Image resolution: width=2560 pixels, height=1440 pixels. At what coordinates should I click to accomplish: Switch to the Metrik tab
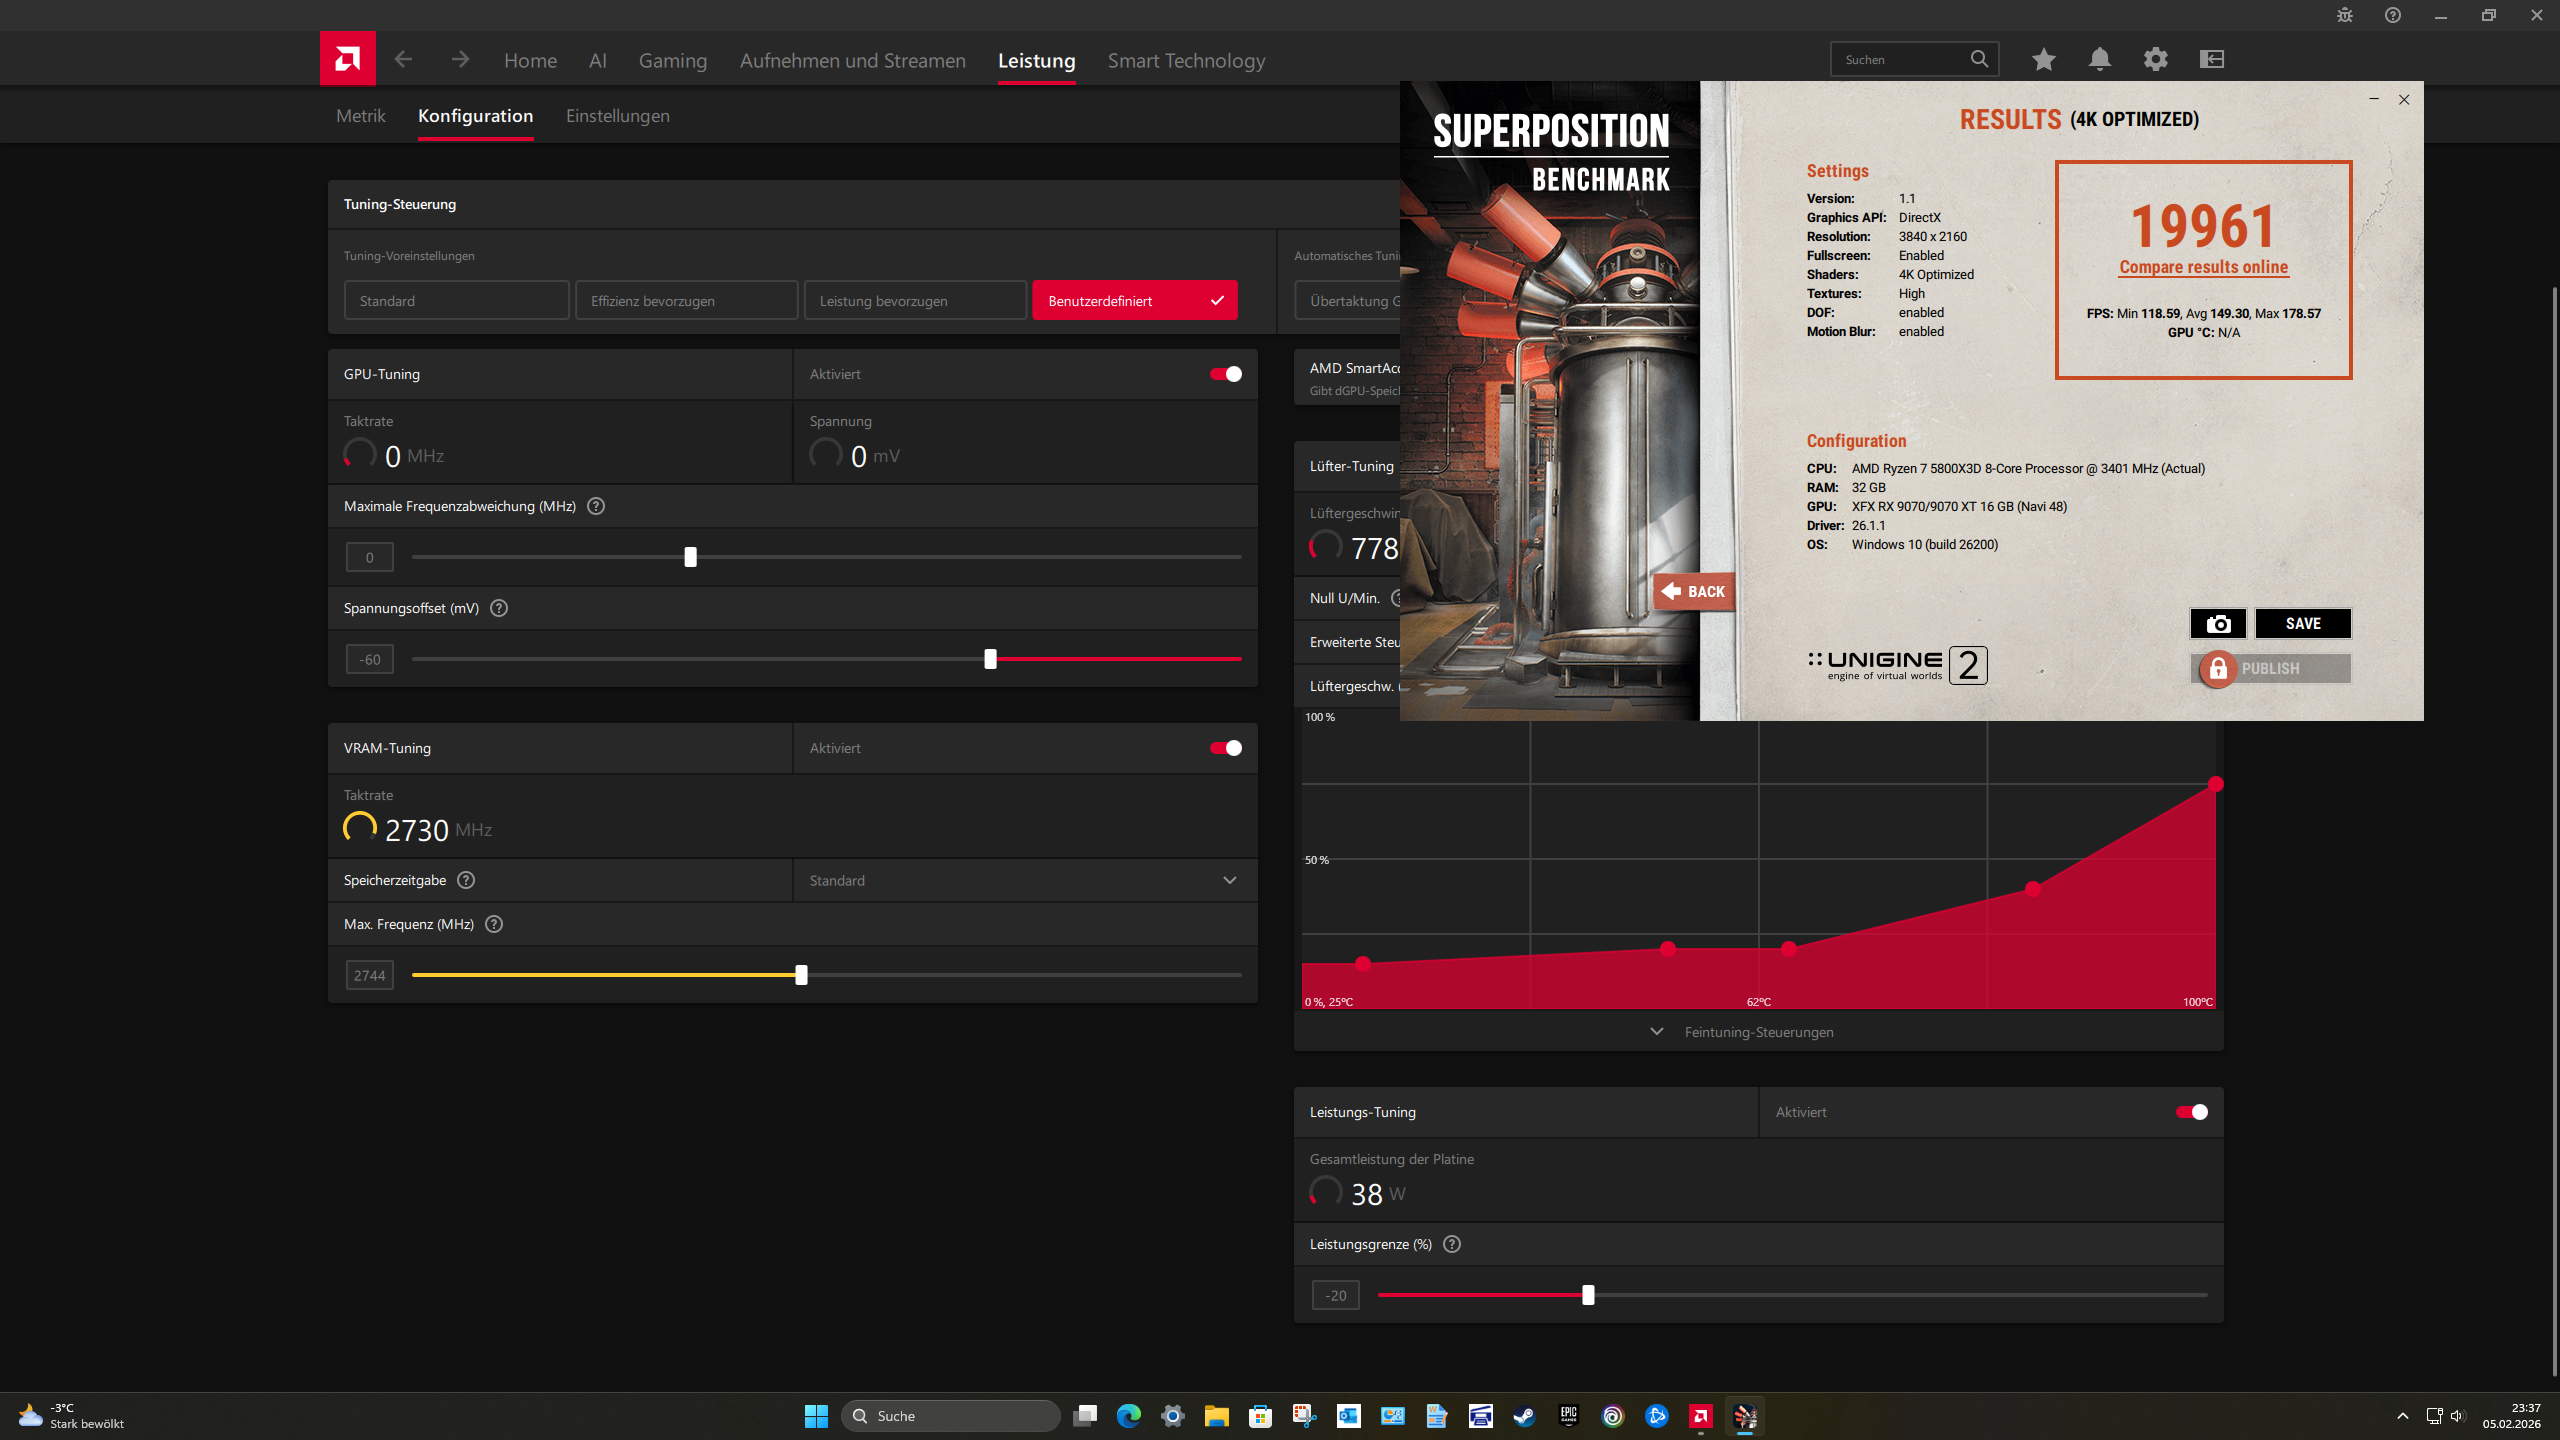(x=360, y=115)
